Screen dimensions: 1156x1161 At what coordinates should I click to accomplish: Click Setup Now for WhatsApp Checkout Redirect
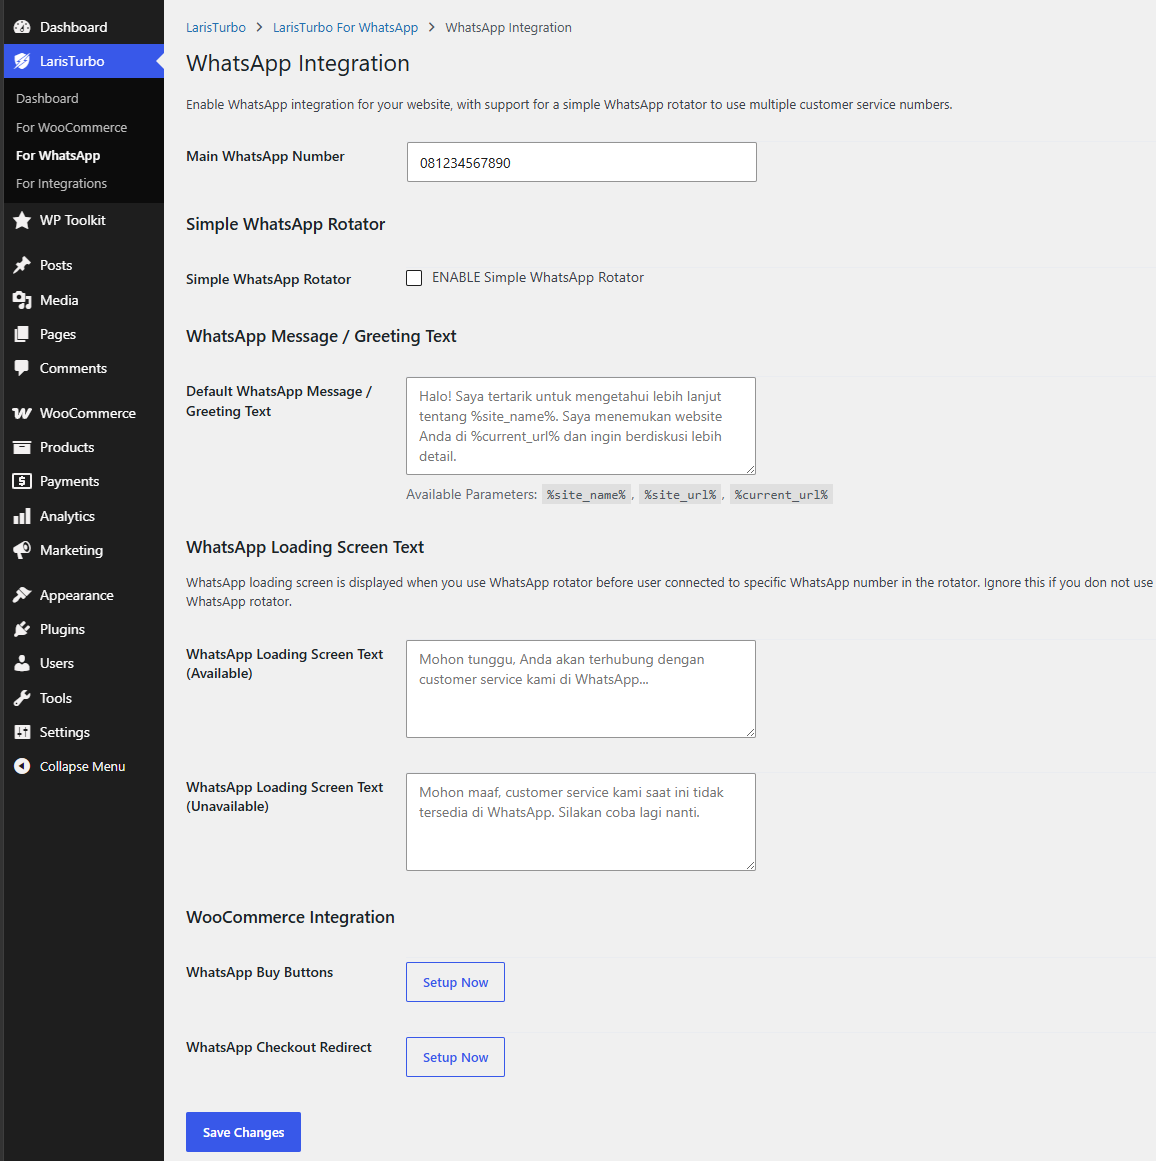455,1057
